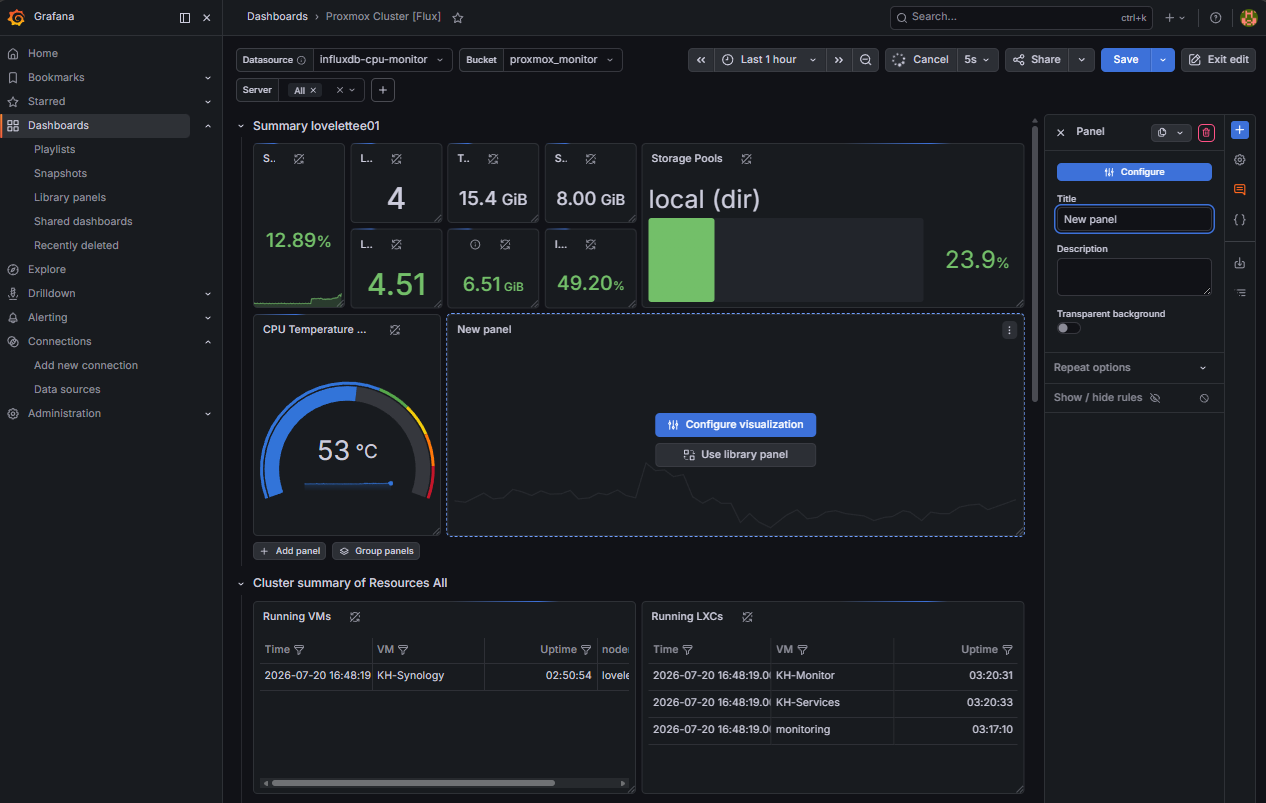Collapse Cluster summary of Resources All row
1266x803 pixels.
240,583
